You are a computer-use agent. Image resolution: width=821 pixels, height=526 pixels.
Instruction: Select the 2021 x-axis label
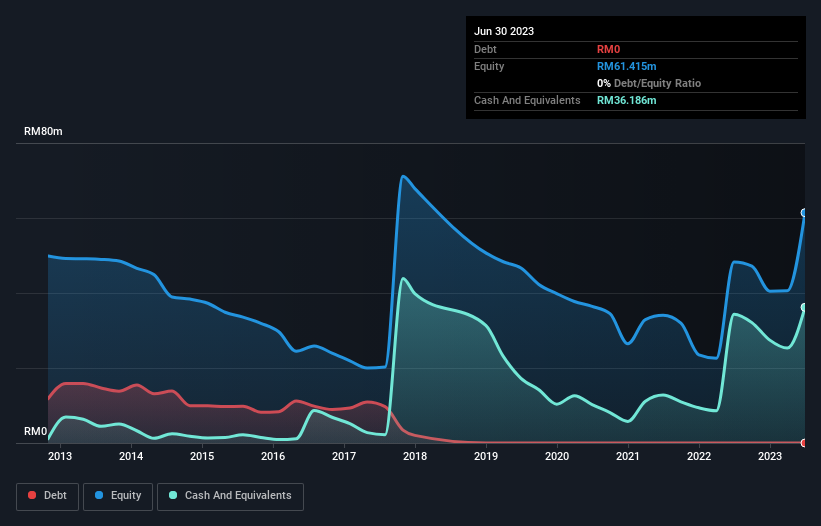[x=628, y=456]
